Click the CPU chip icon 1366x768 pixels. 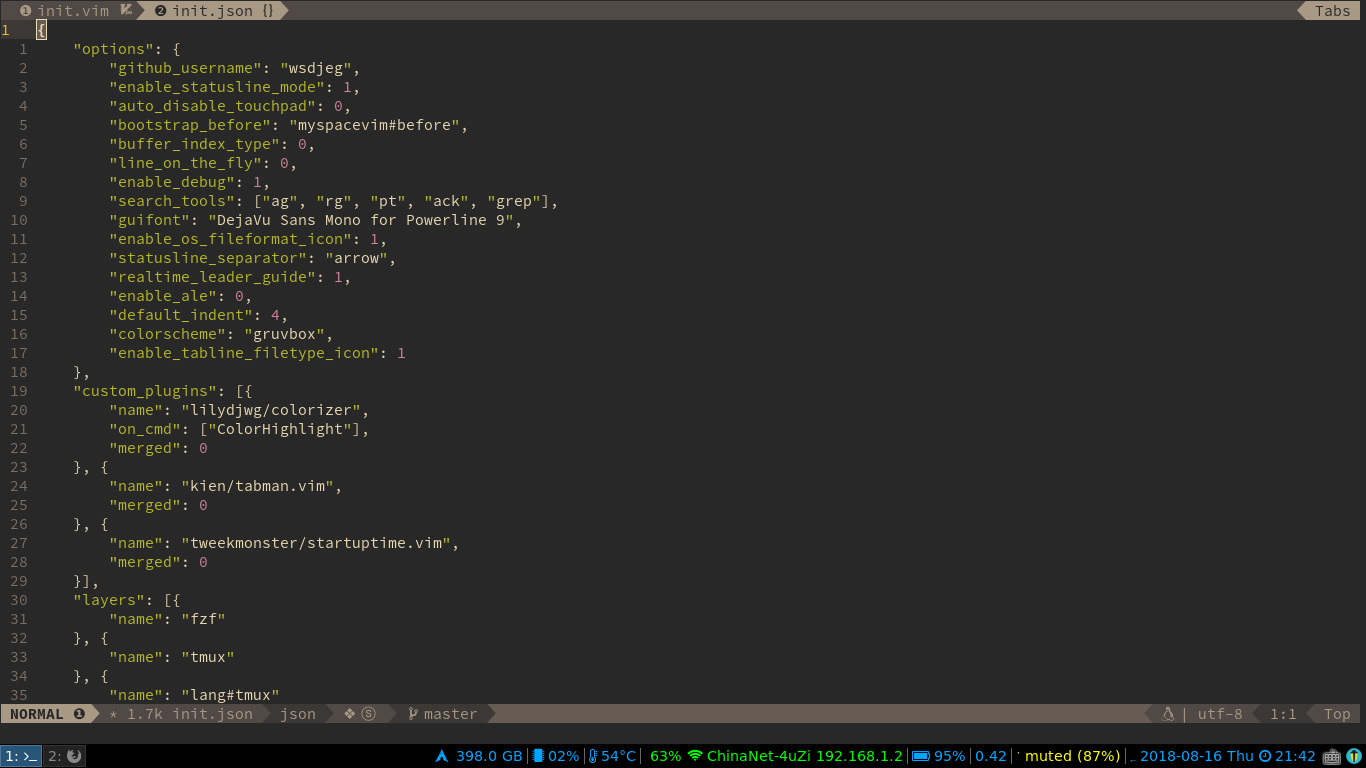coord(538,756)
